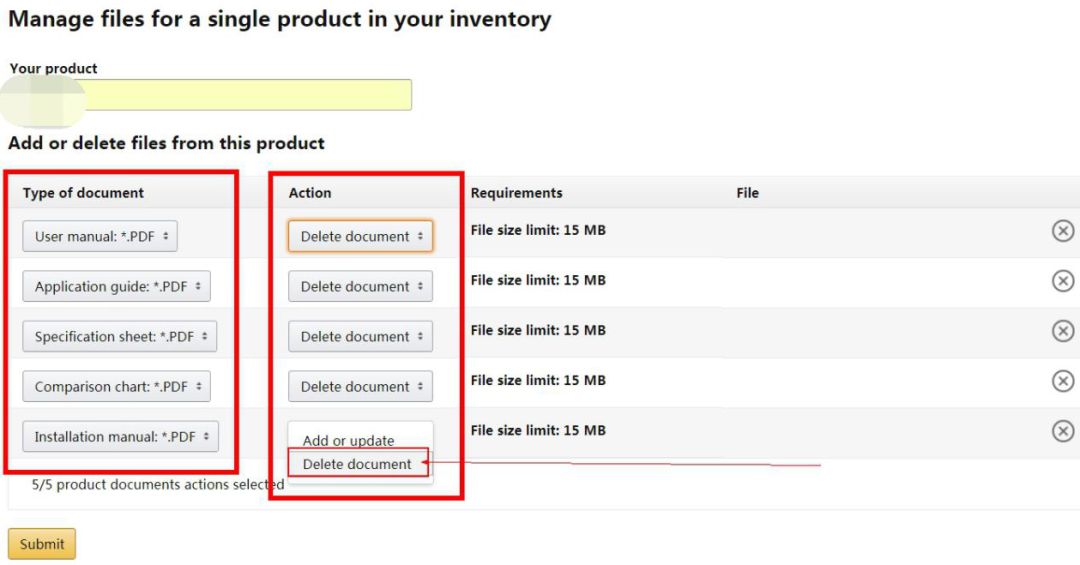Screen dimensions: 1080x565
Task: Remove the Installation manual row with X icon
Action: [1063, 431]
